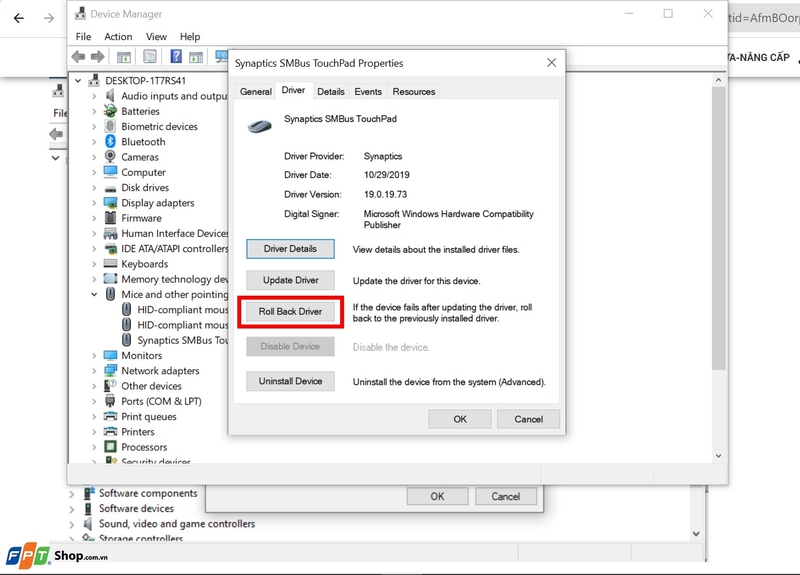Click the Print queues printer icon

pyautogui.click(x=110, y=416)
